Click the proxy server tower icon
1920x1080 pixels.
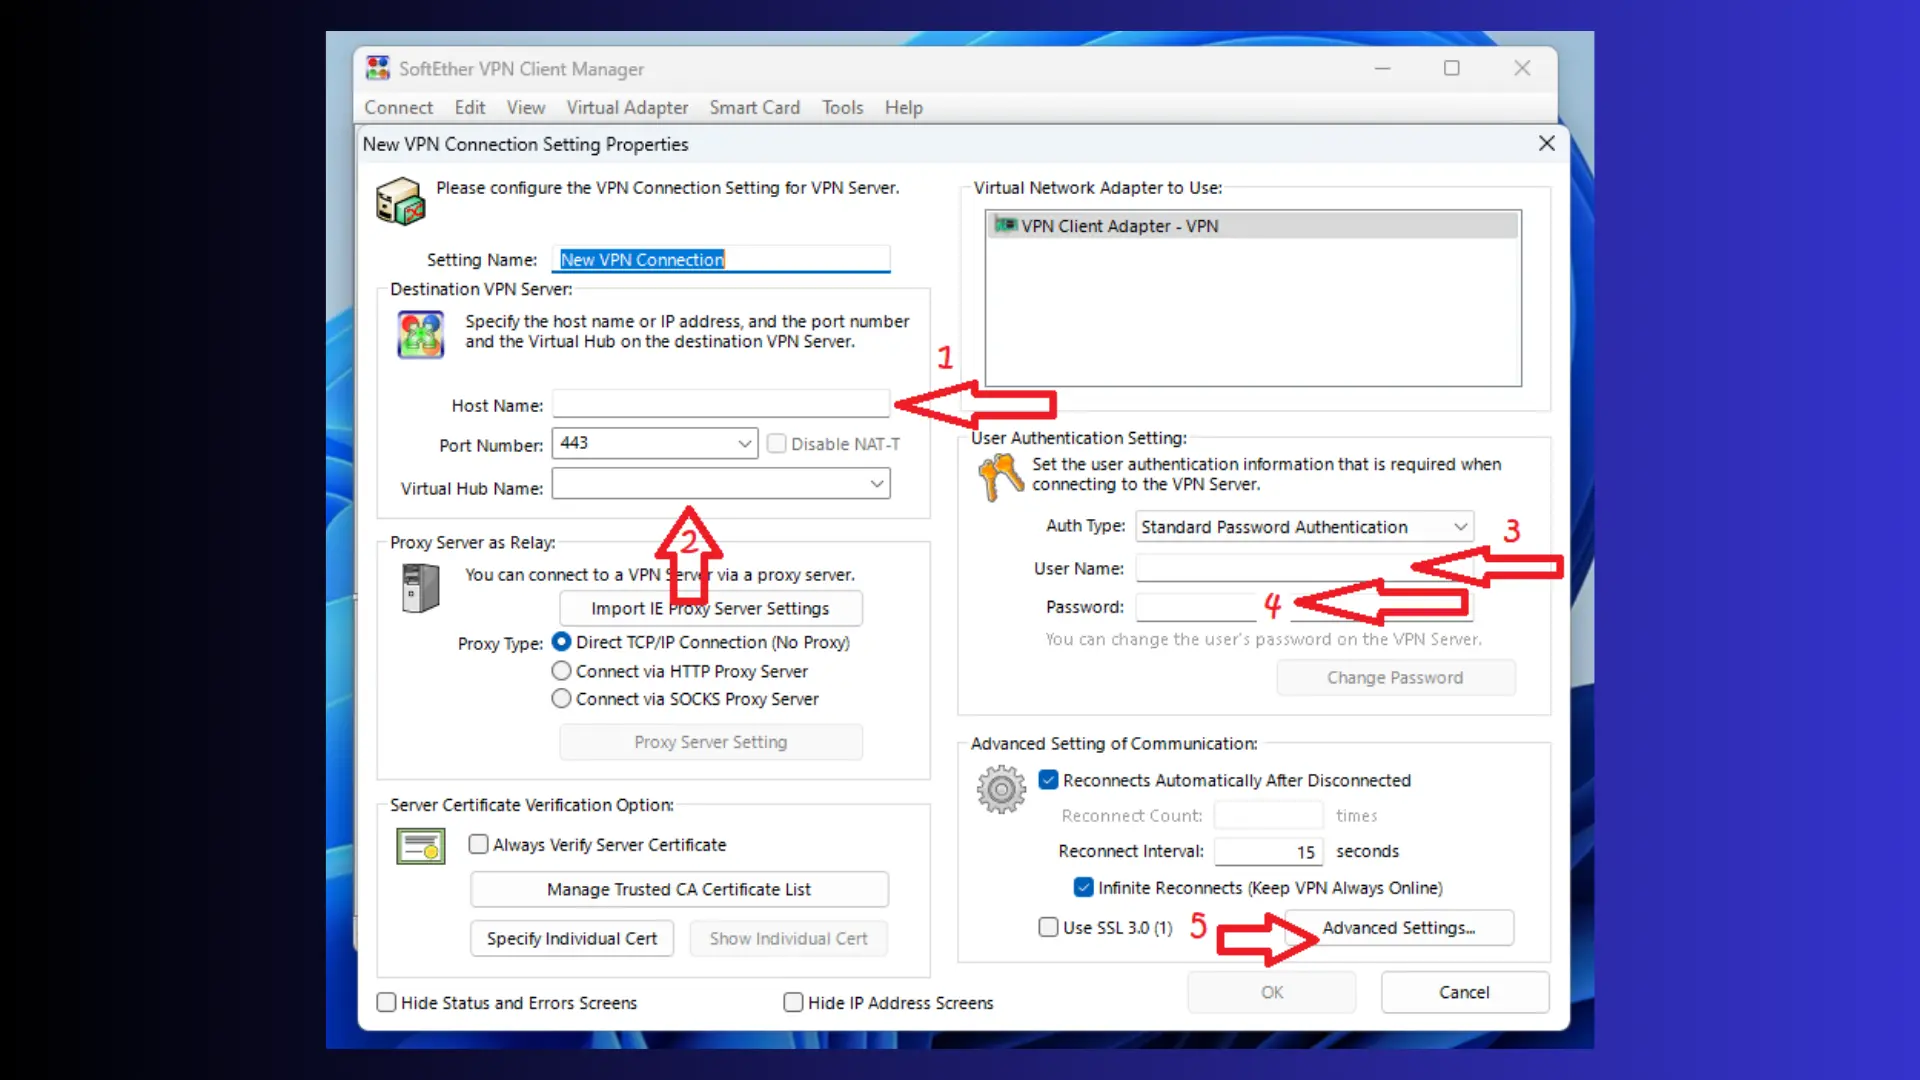420,588
